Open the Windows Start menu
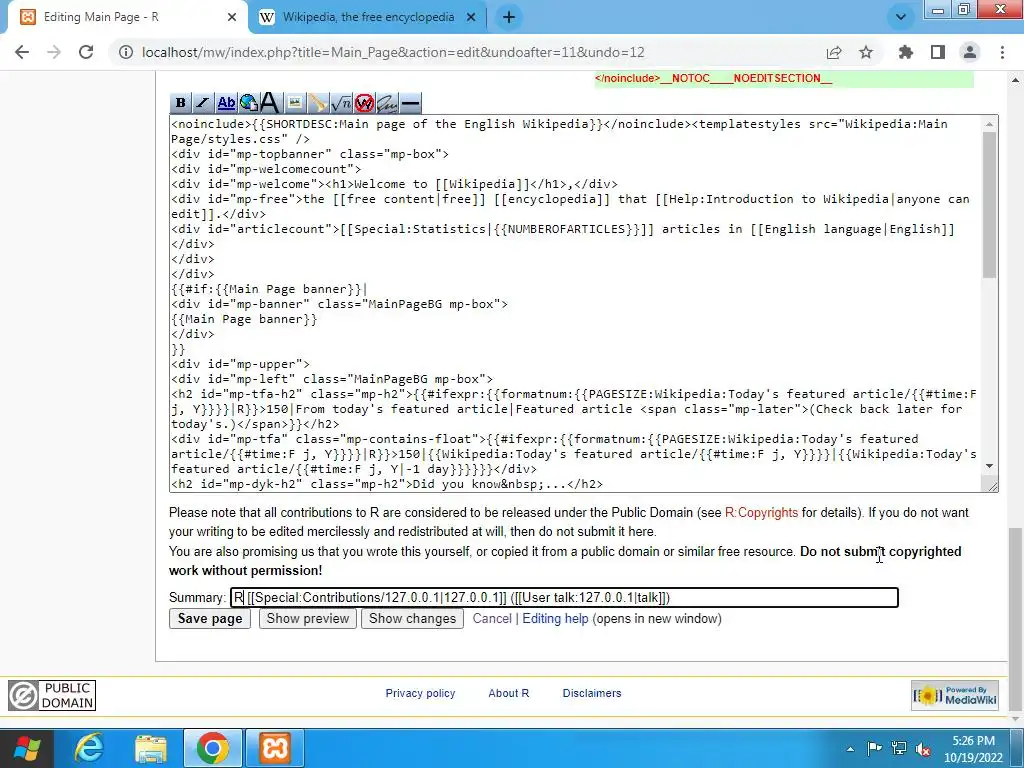Image resolution: width=1024 pixels, height=768 pixels. coord(27,748)
